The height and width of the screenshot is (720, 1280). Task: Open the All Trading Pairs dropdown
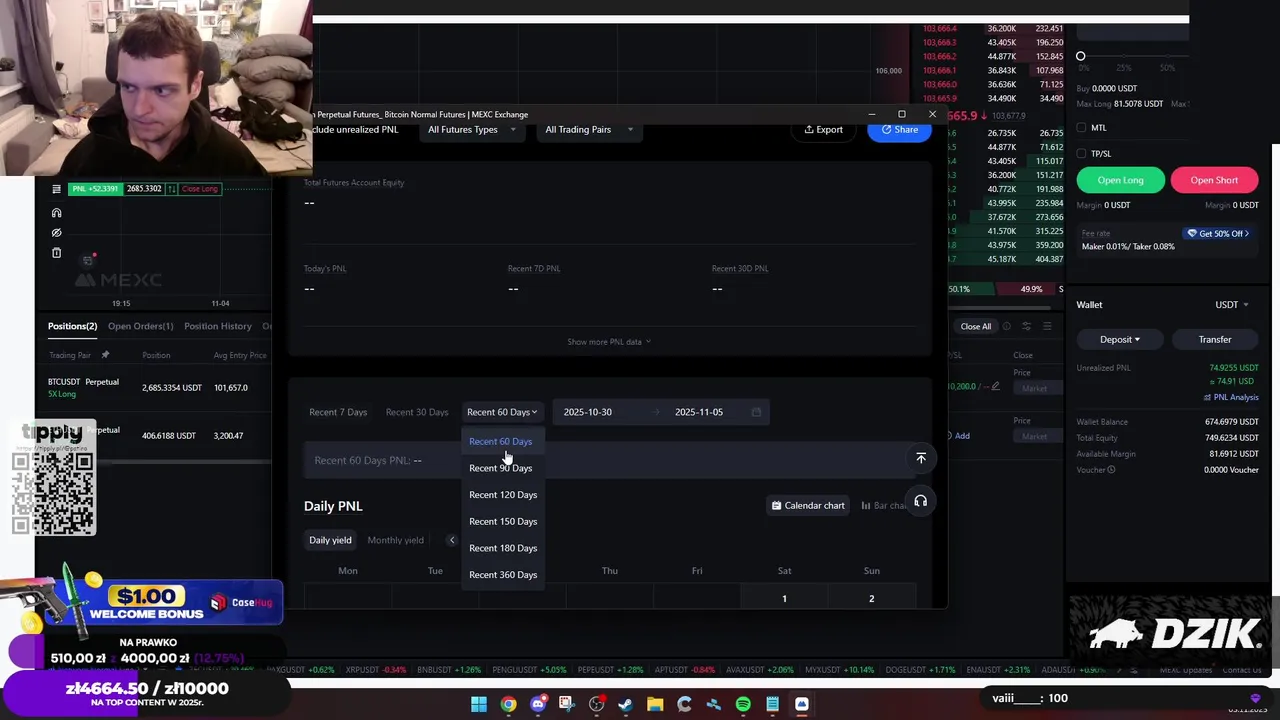(x=589, y=129)
